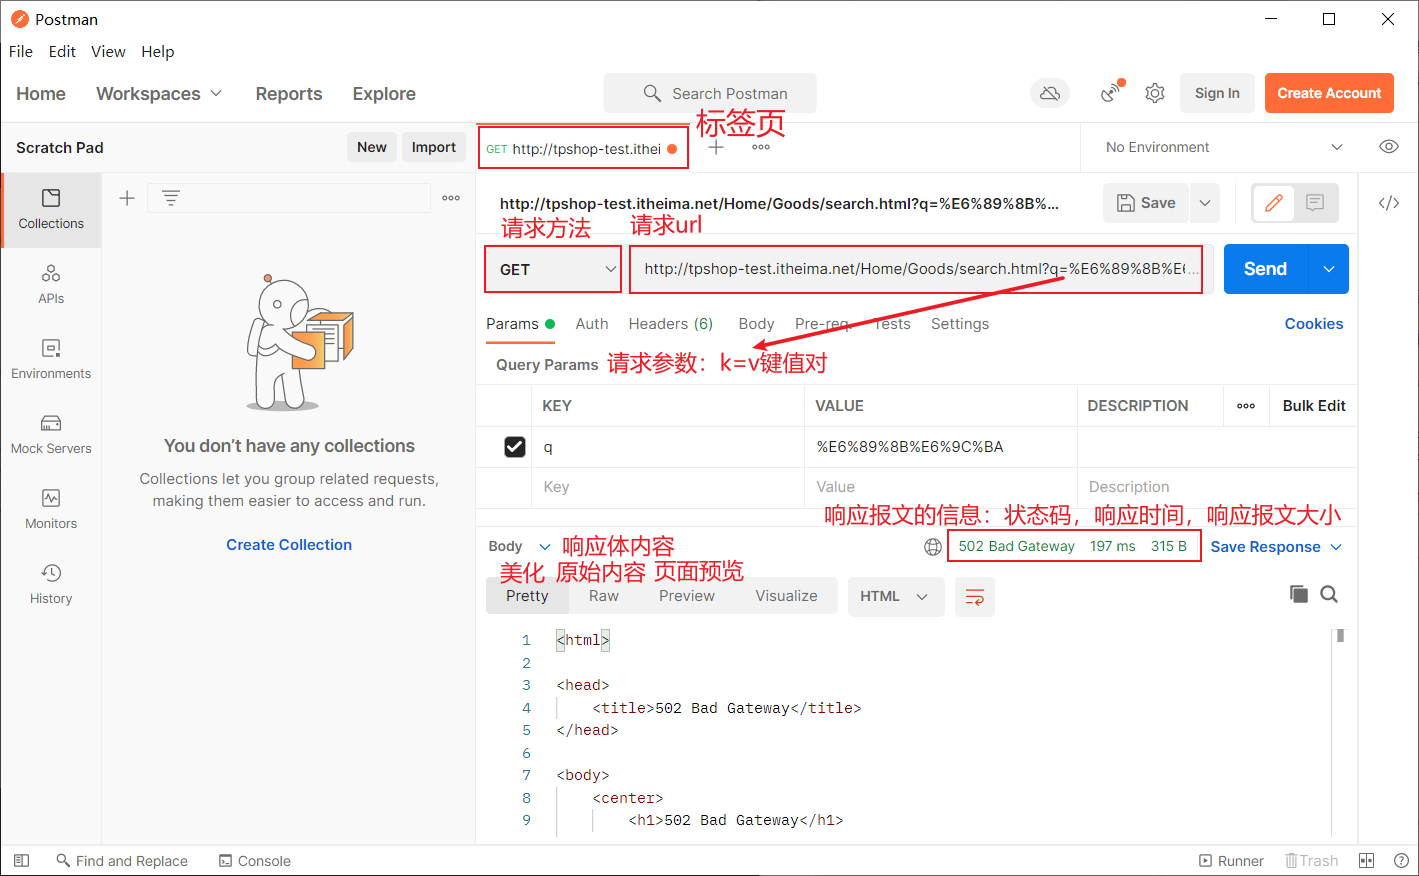Uncheck the q query parameter checkbox
This screenshot has width=1419, height=876.
(515, 447)
